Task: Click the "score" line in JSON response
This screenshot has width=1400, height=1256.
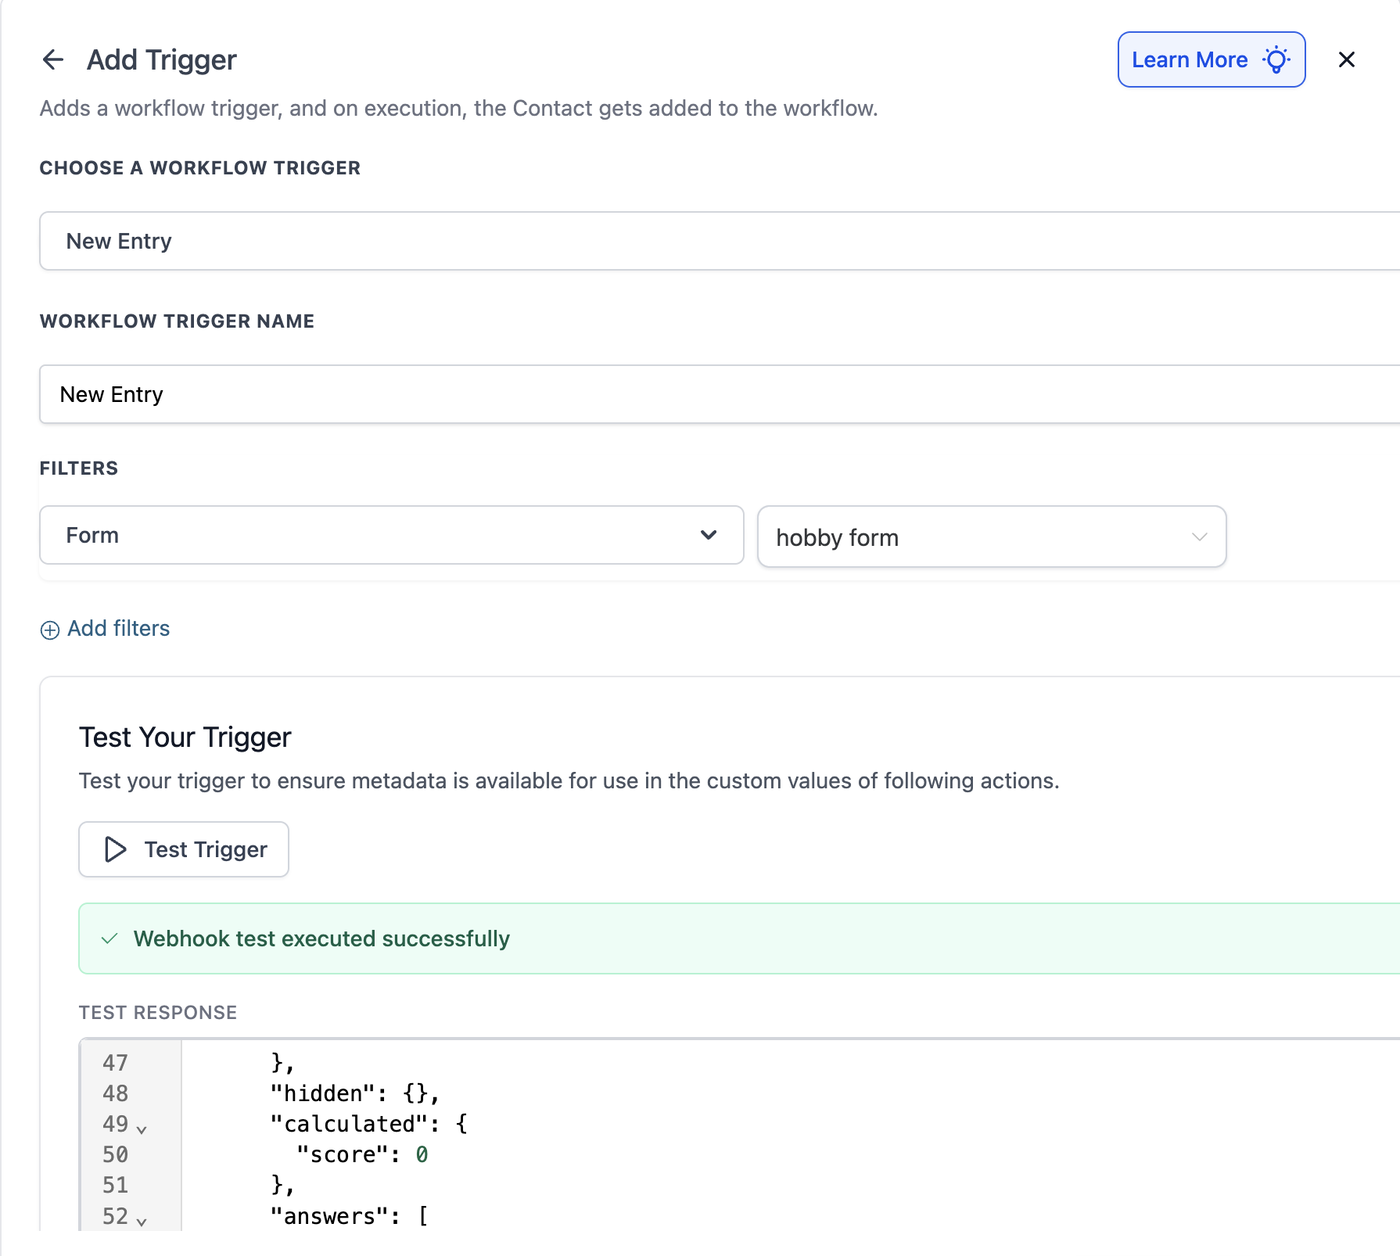Action: point(362,1155)
